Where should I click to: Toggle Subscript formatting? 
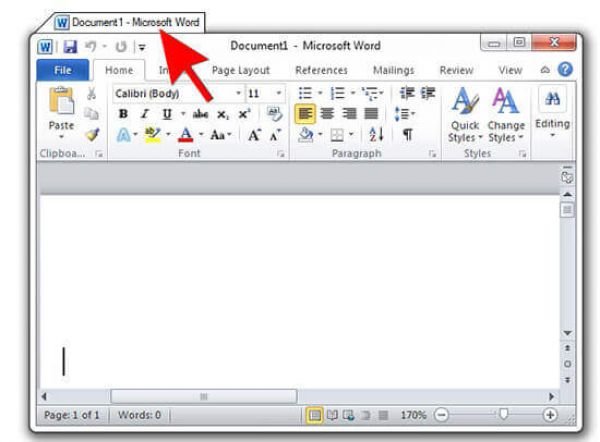pyautogui.click(x=223, y=114)
